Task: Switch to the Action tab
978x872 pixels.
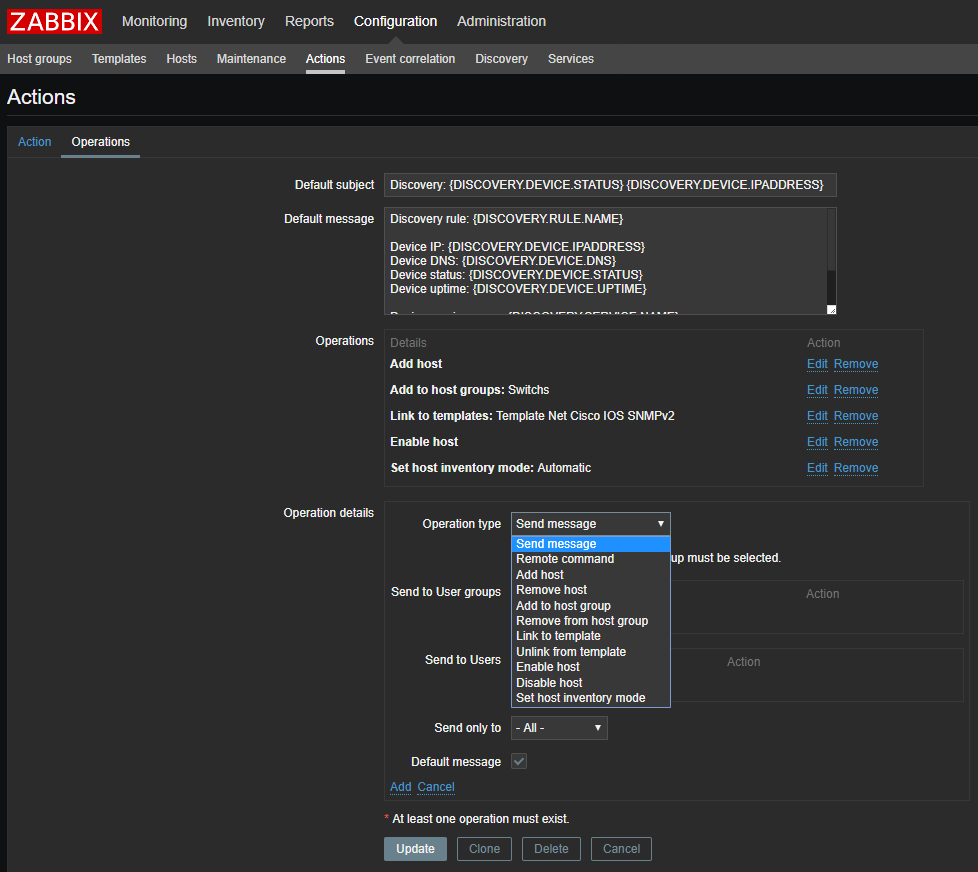Action: pyautogui.click(x=34, y=142)
